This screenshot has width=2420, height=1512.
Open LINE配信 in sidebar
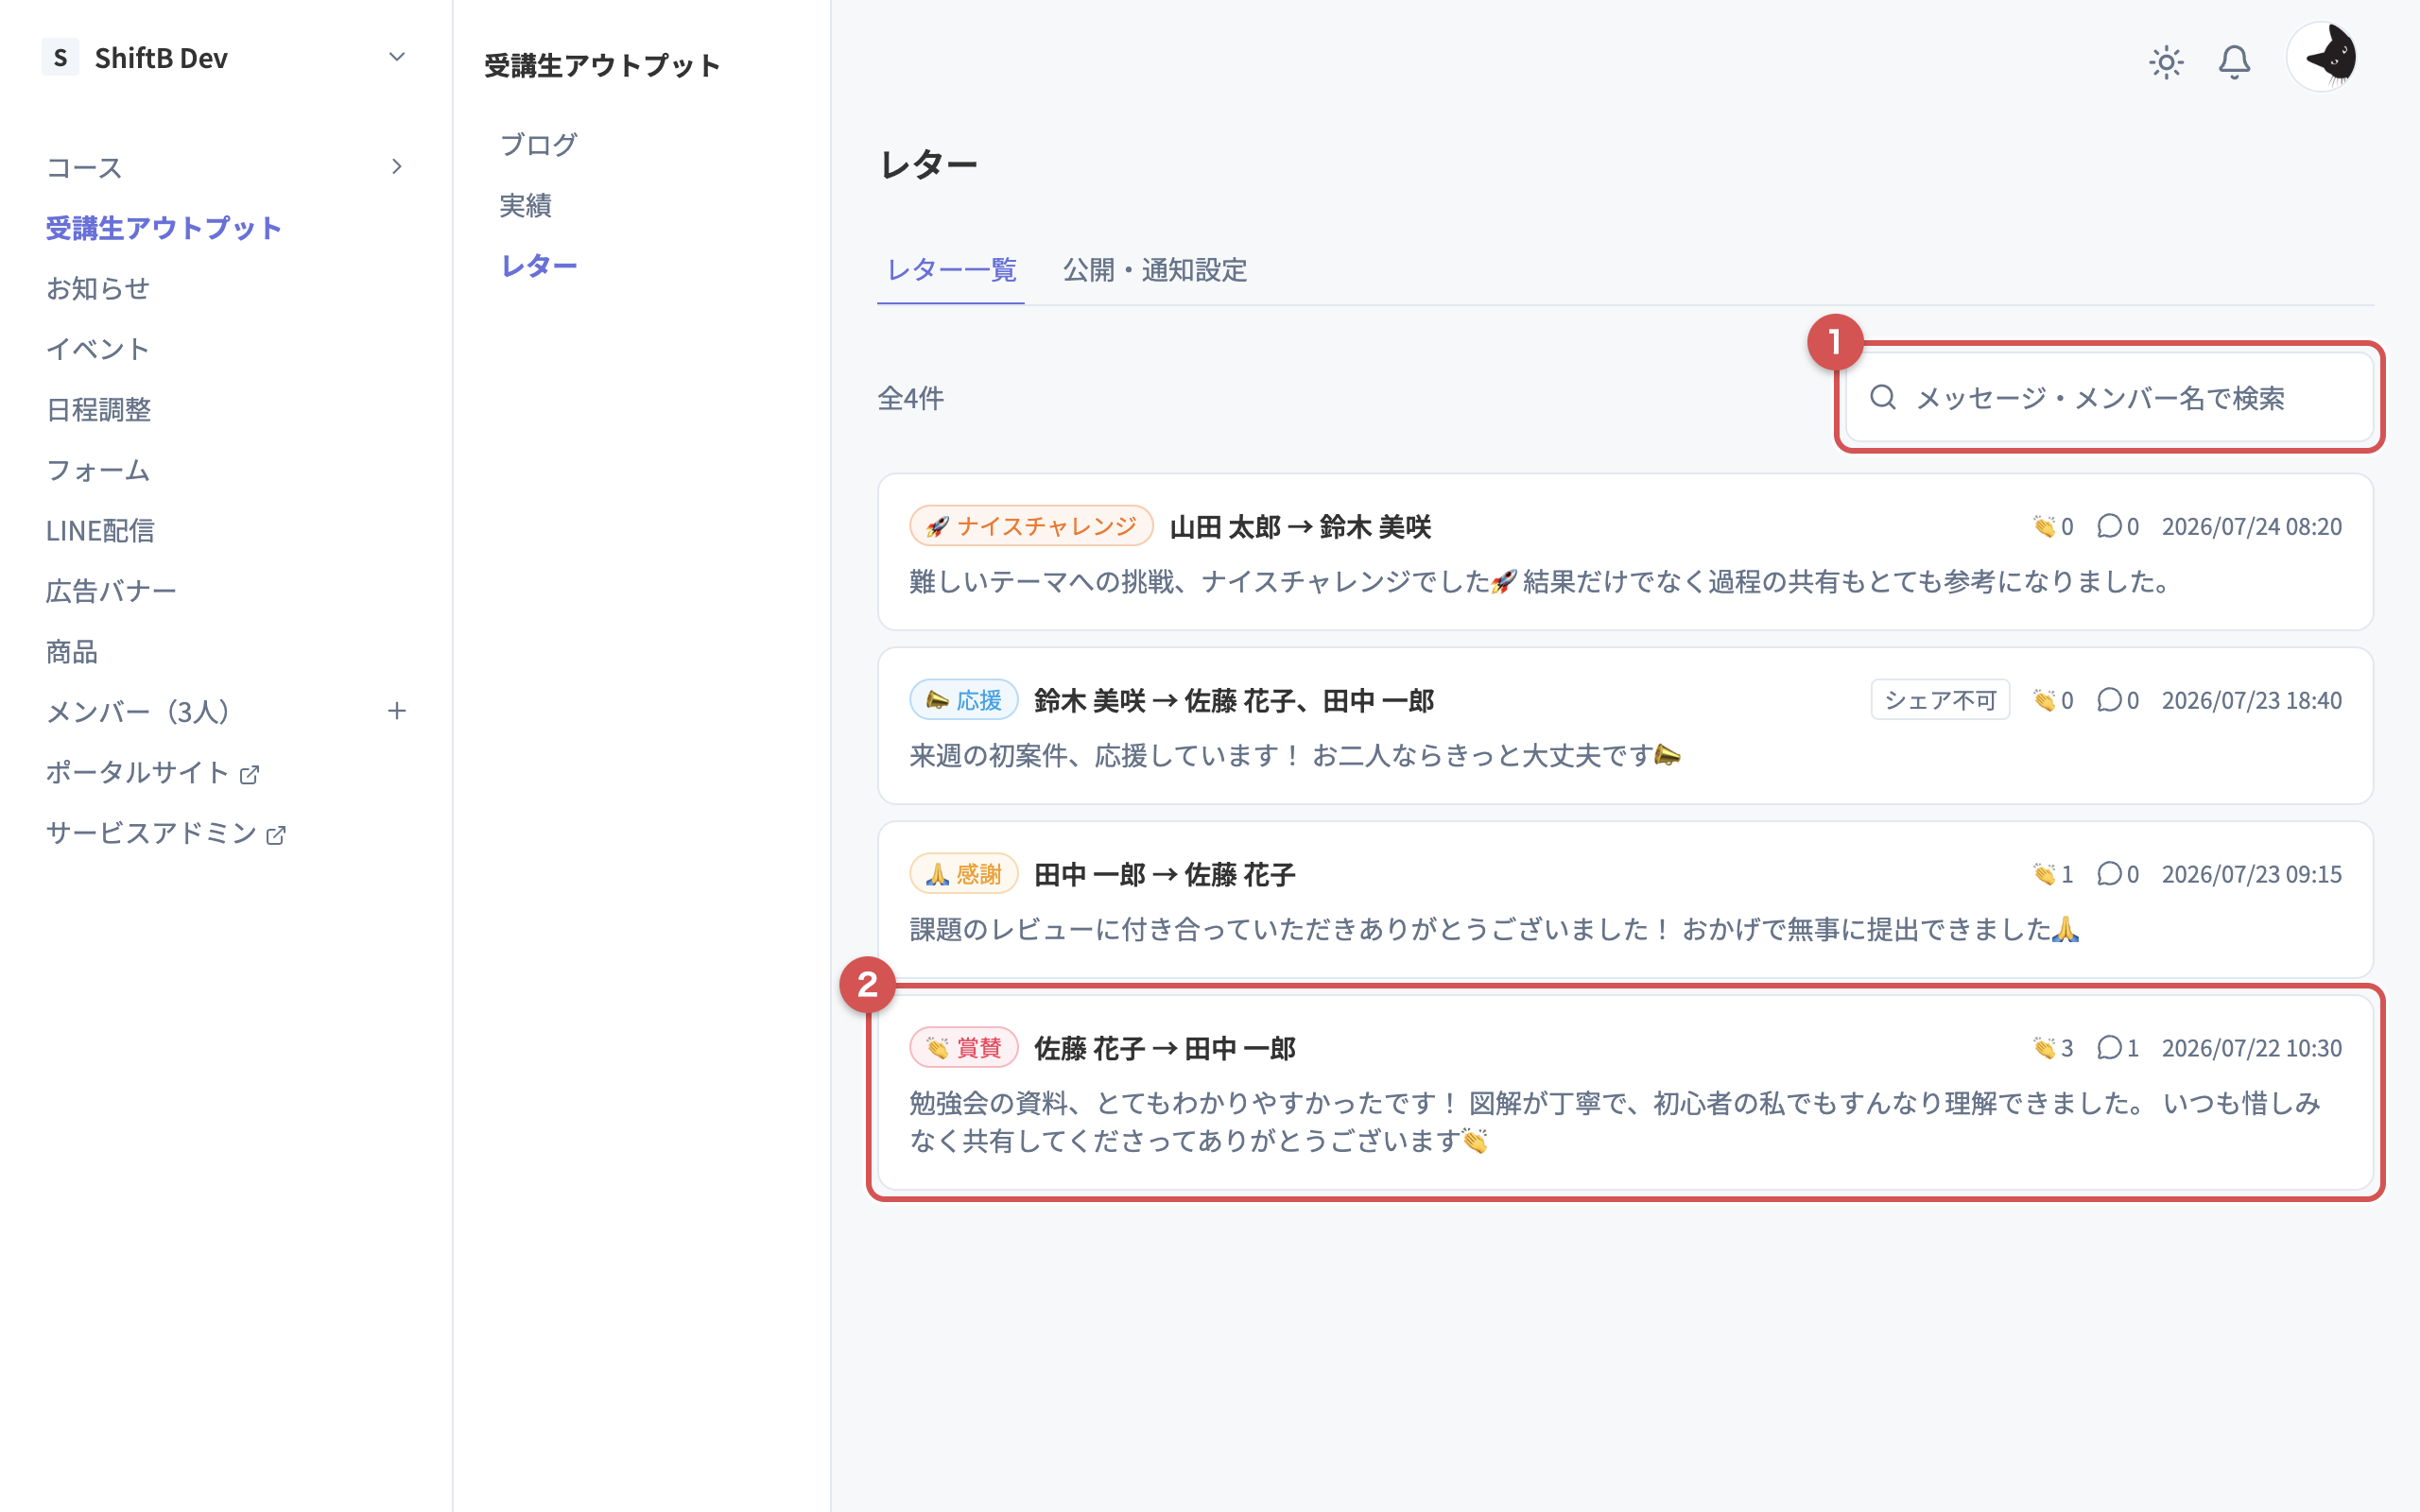[x=99, y=530]
